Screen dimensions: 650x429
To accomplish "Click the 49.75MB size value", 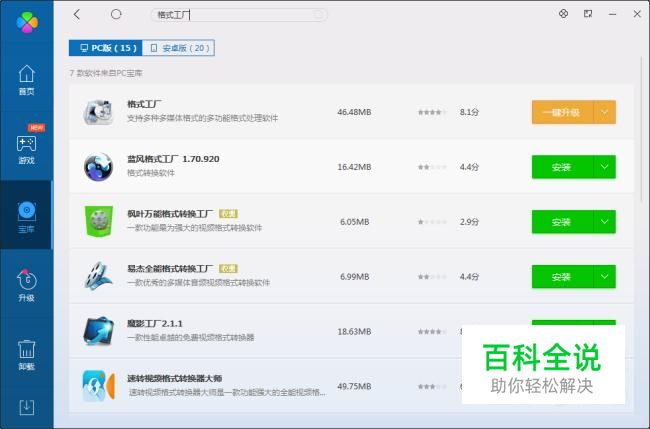I will (x=354, y=386).
